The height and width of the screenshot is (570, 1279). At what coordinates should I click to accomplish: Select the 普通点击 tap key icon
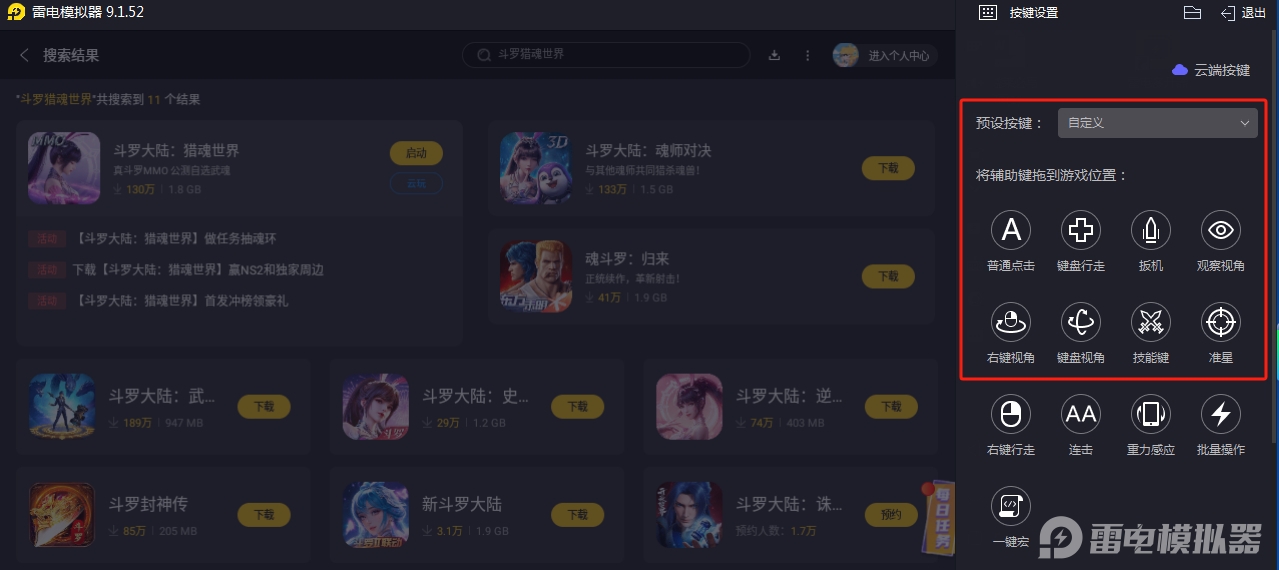click(x=1011, y=230)
